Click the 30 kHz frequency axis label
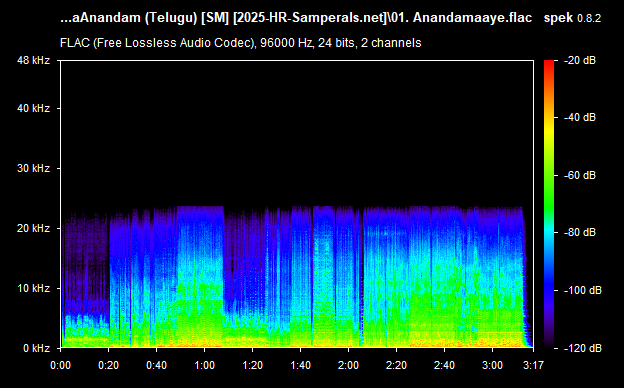624x388 pixels. (x=33, y=168)
